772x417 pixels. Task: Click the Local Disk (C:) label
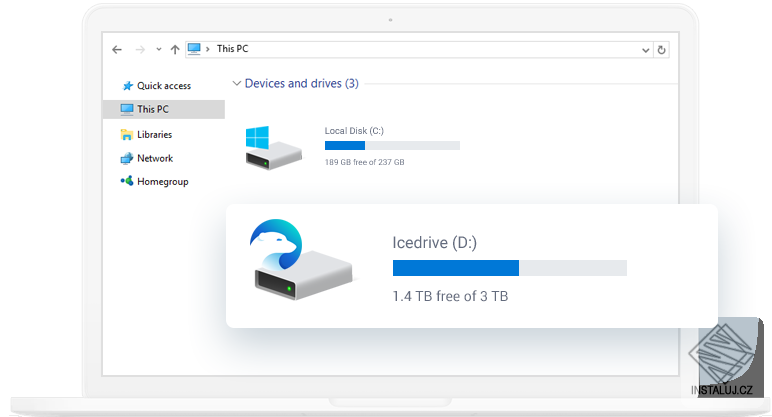pyautogui.click(x=354, y=130)
